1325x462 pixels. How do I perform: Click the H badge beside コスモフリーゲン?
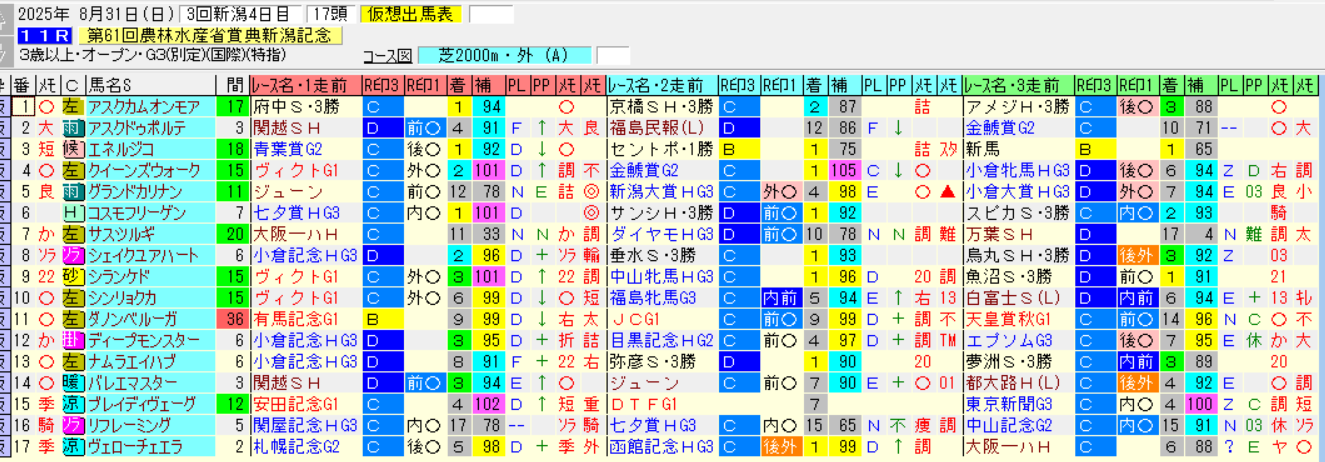(x=73, y=213)
